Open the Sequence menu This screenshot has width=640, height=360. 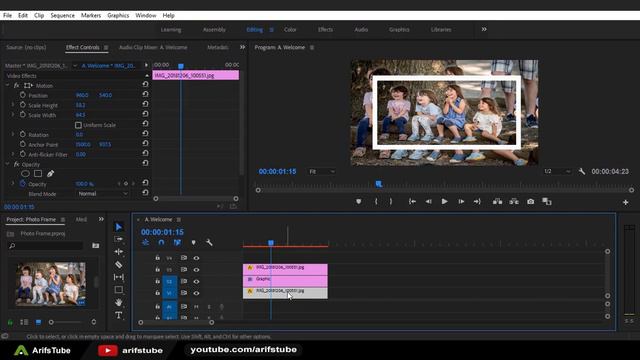(x=62, y=16)
